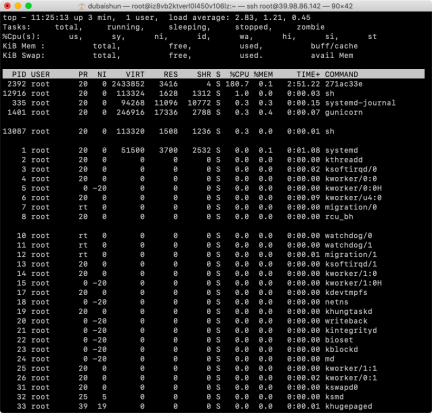Click the kworker/u4:0 command
Screen dimensions: 432x413
(353, 198)
